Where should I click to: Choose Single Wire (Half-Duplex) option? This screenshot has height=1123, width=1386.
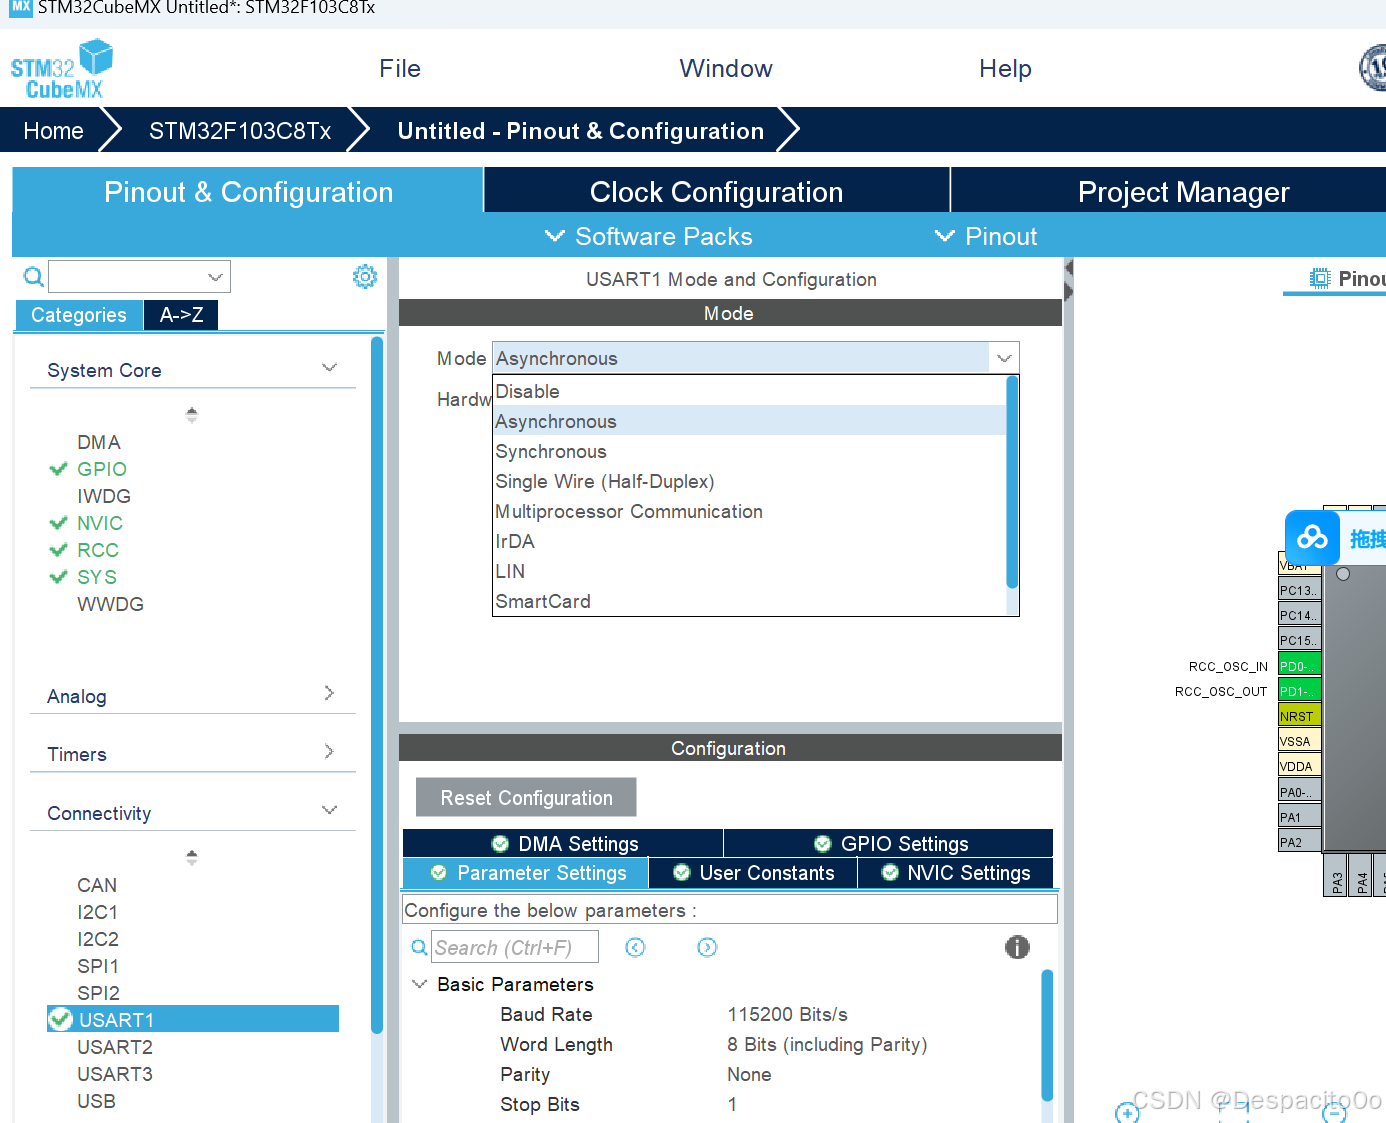750,481
